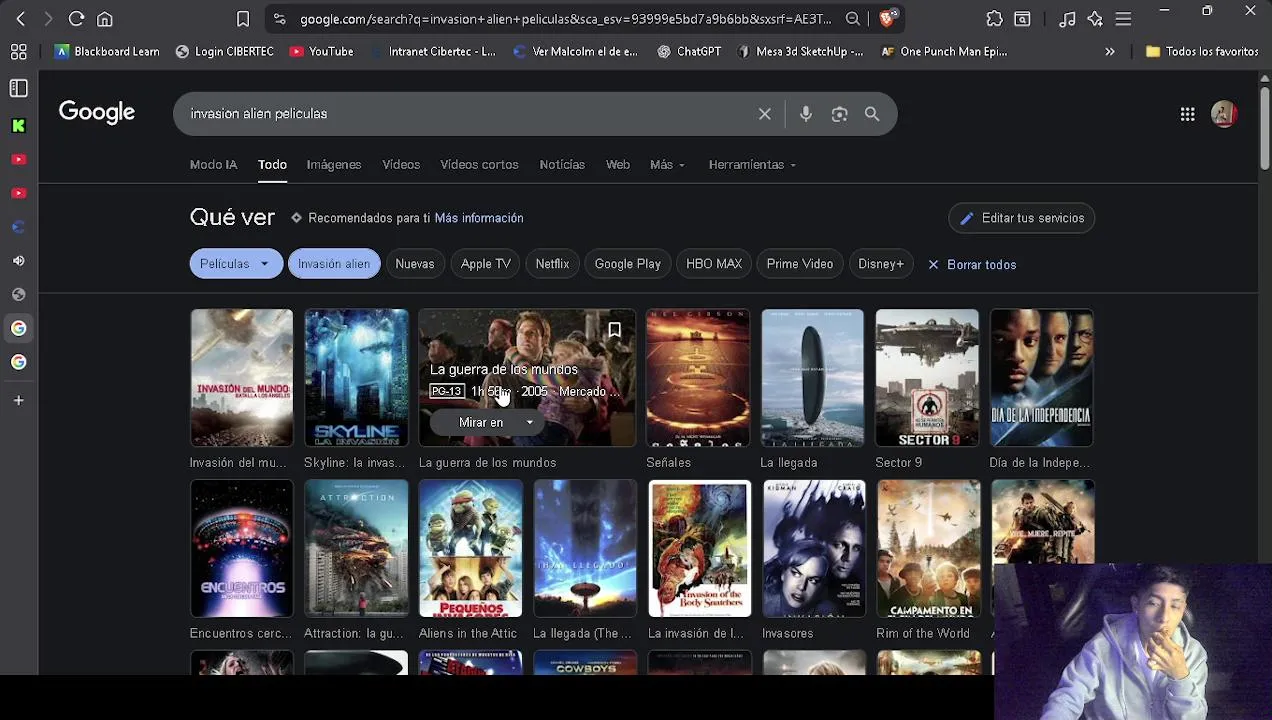Image resolution: width=1272 pixels, height=720 pixels.
Task: Switch to the Imágenes tab
Action: pos(334,165)
